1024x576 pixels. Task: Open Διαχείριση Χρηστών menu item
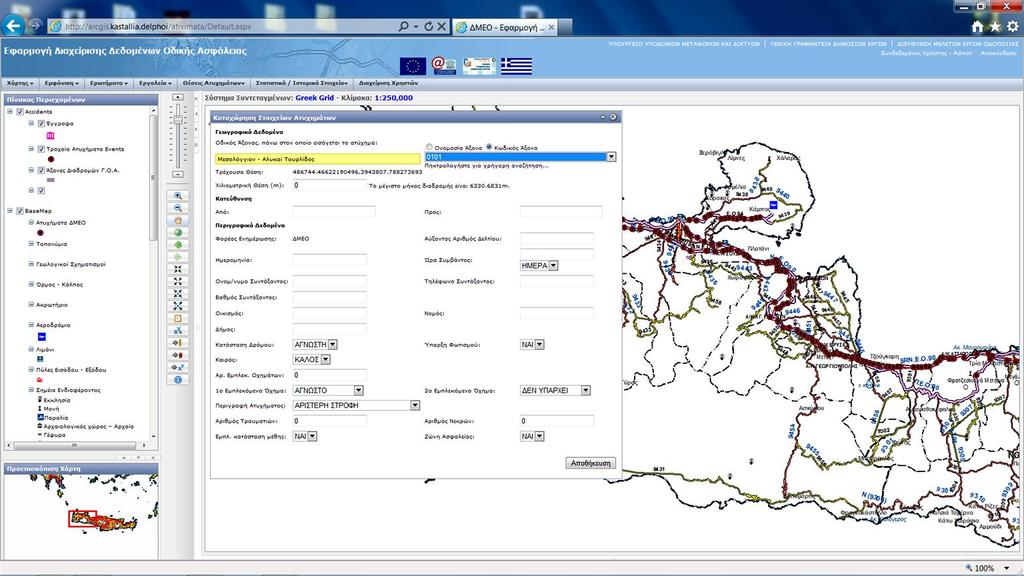click(388, 83)
